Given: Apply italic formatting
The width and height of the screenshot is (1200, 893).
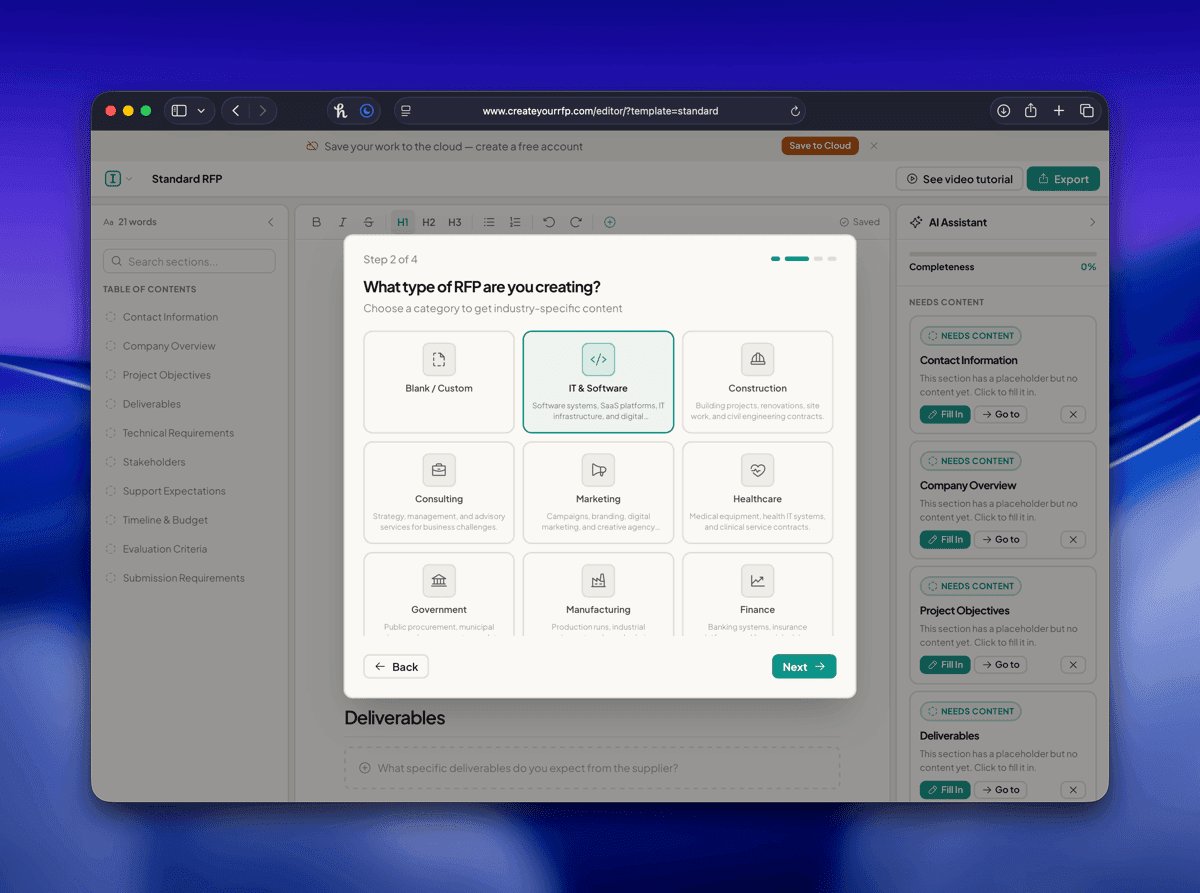Looking at the screenshot, I should tap(342, 221).
